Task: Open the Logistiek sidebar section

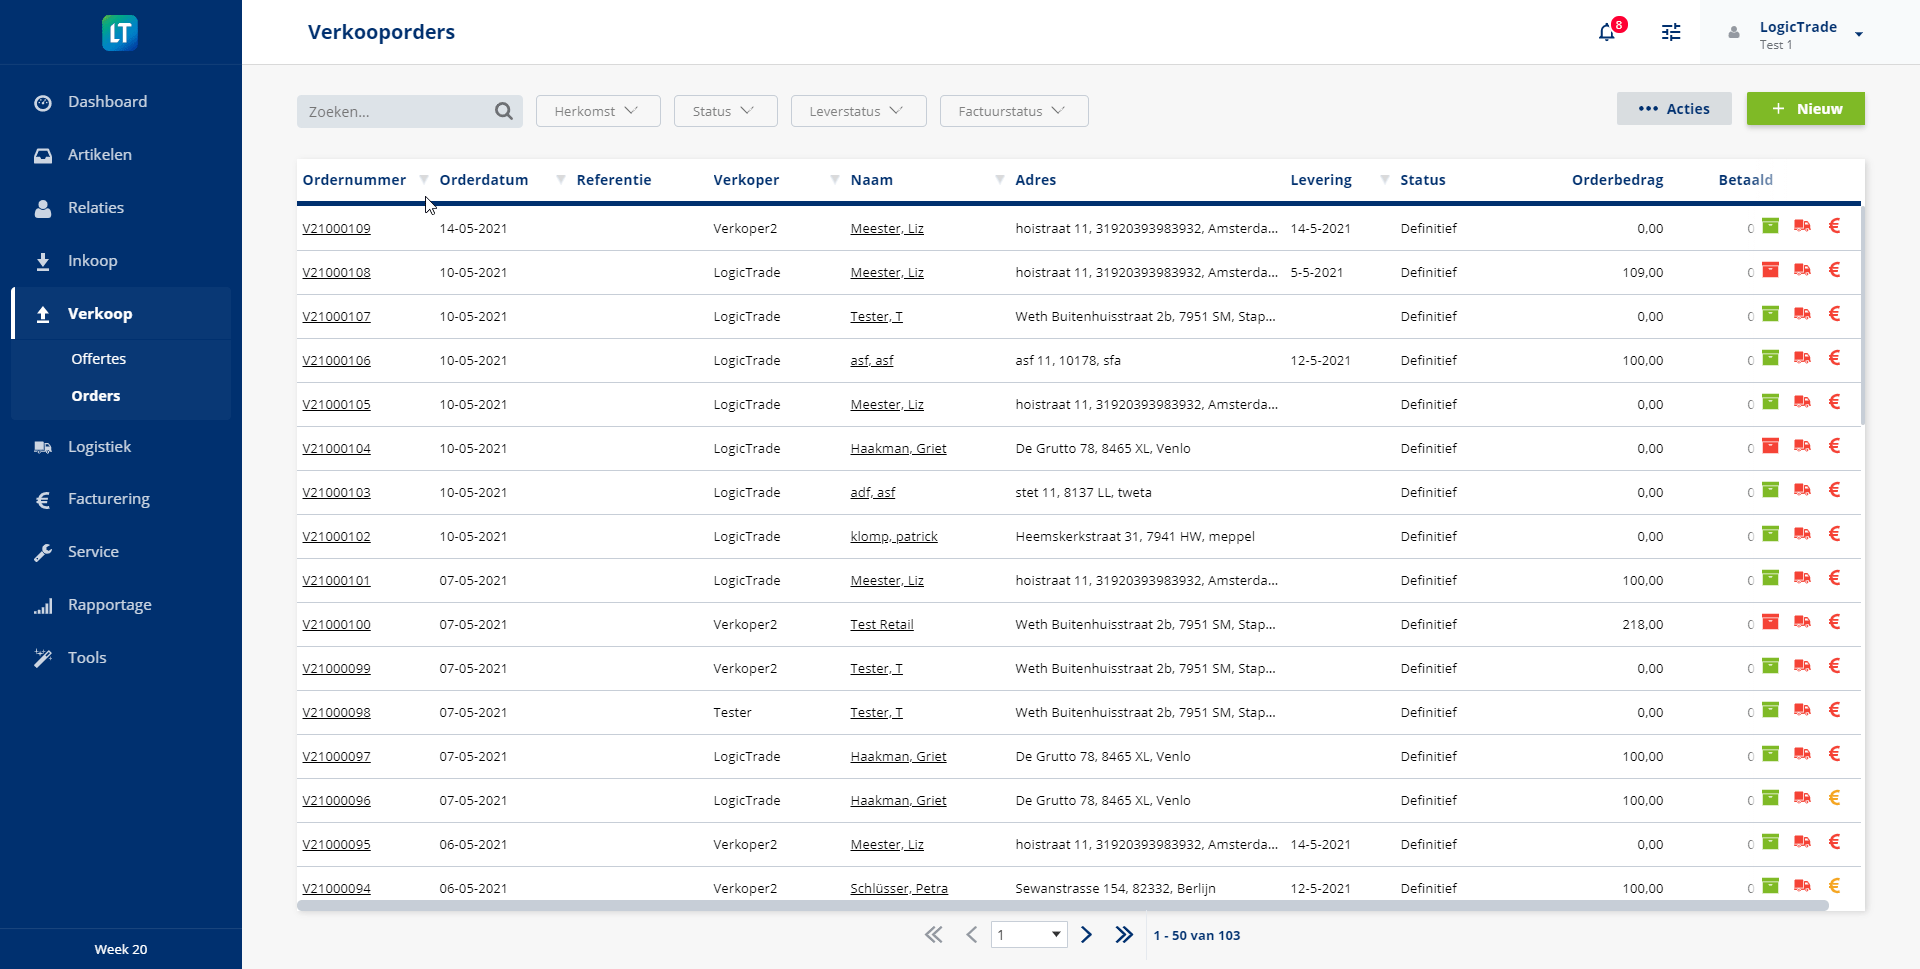Action: tap(99, 447)
